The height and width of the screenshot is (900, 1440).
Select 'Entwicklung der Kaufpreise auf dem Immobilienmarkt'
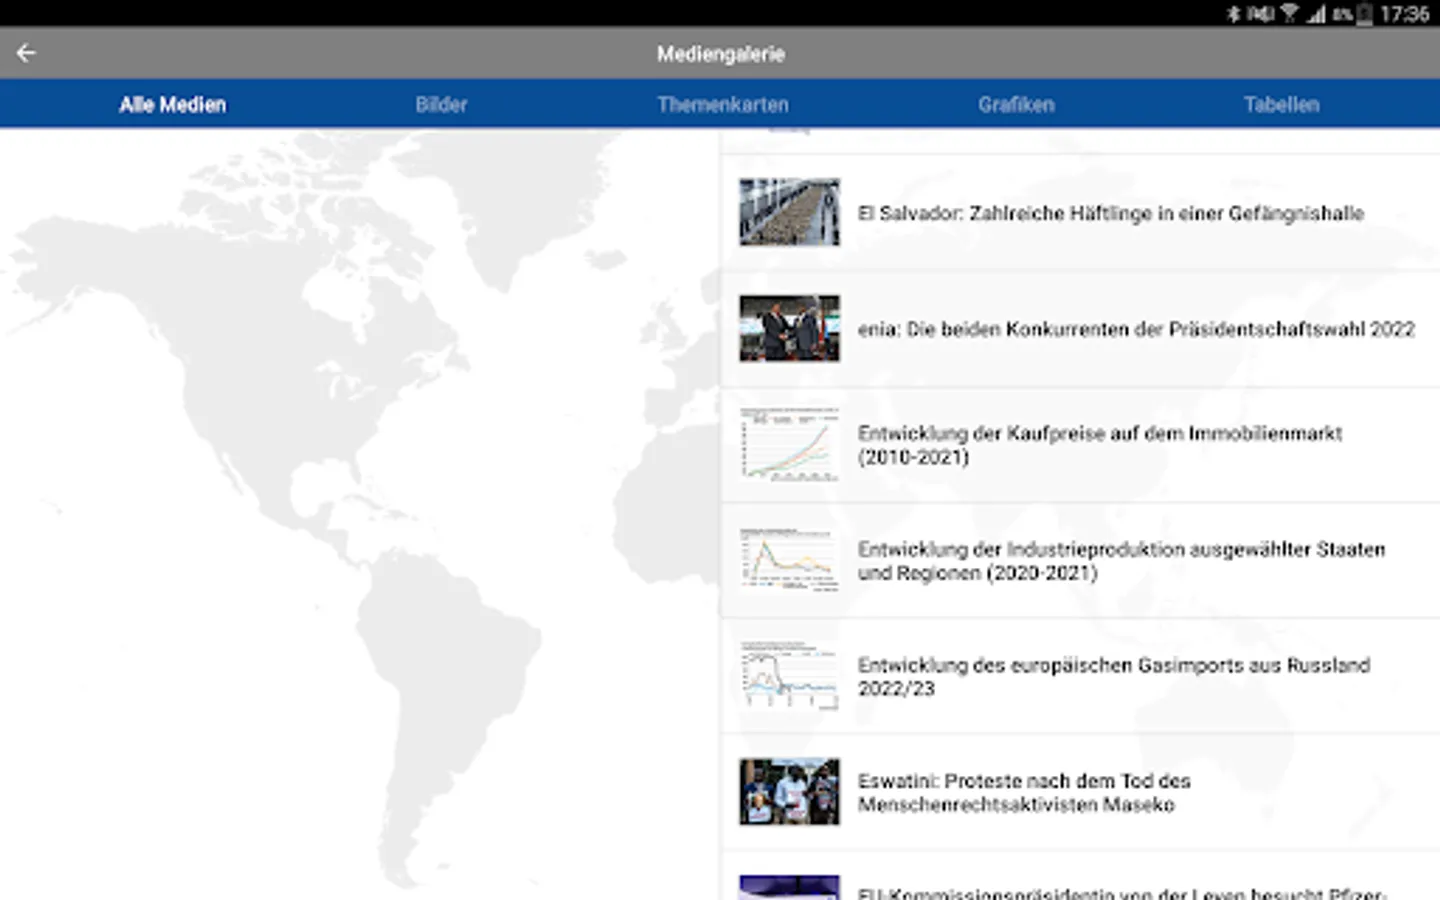pyautogui.click(x=1100, y=433)
